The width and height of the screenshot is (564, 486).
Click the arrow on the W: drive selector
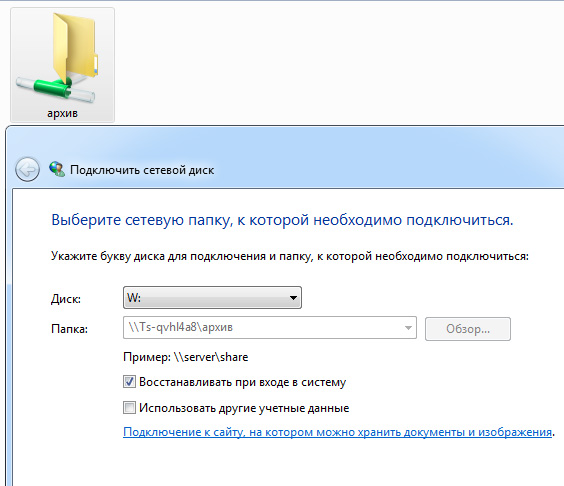(293, 297)
